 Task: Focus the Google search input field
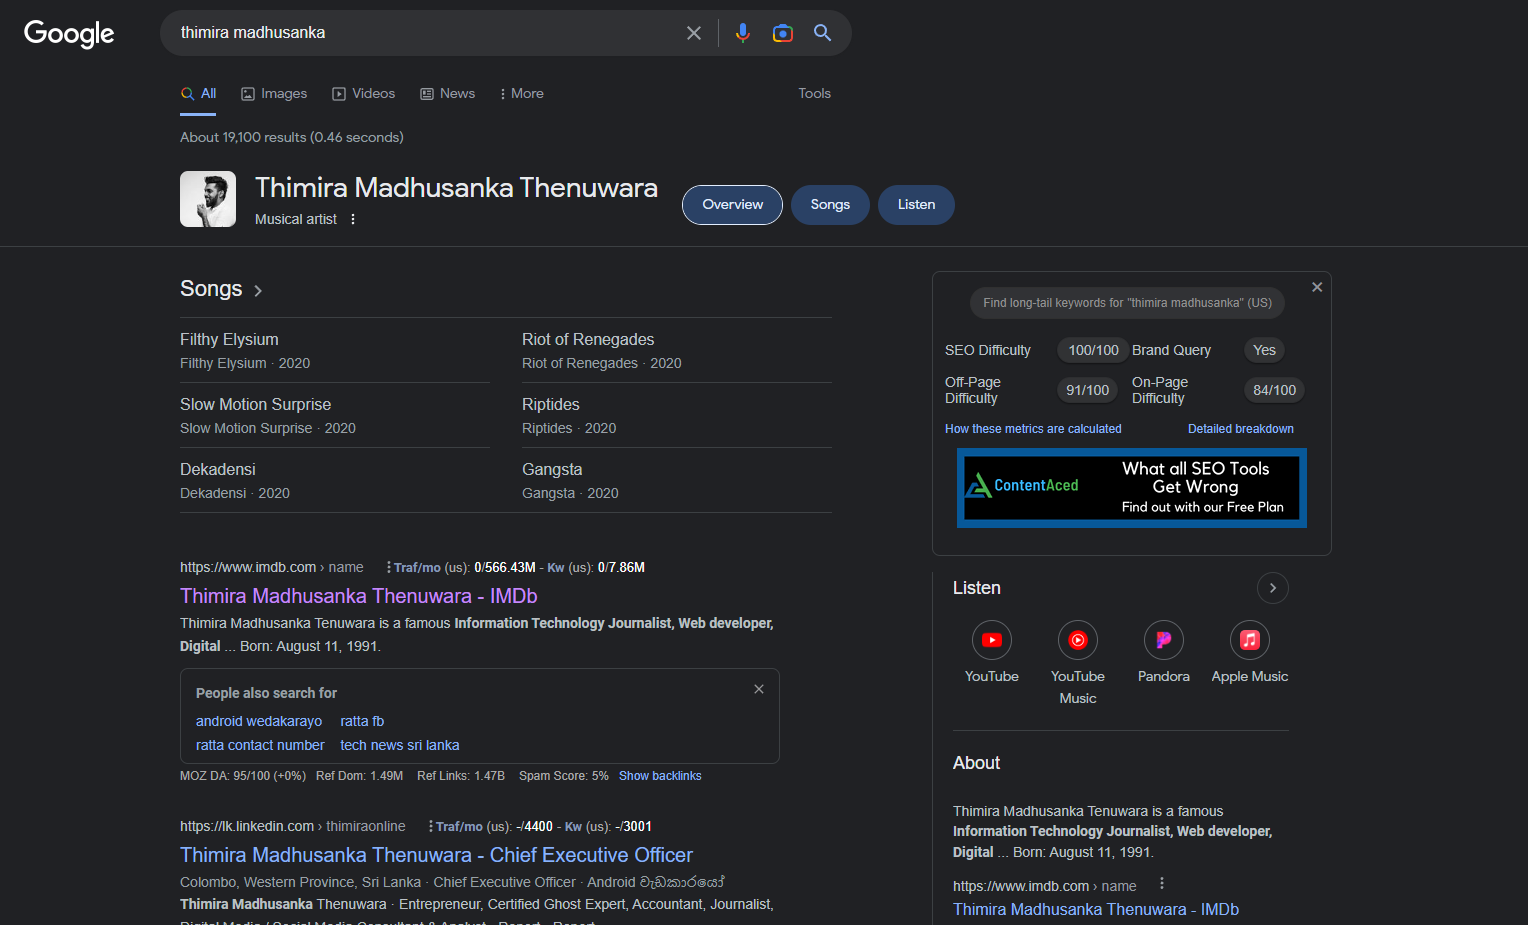427,33
